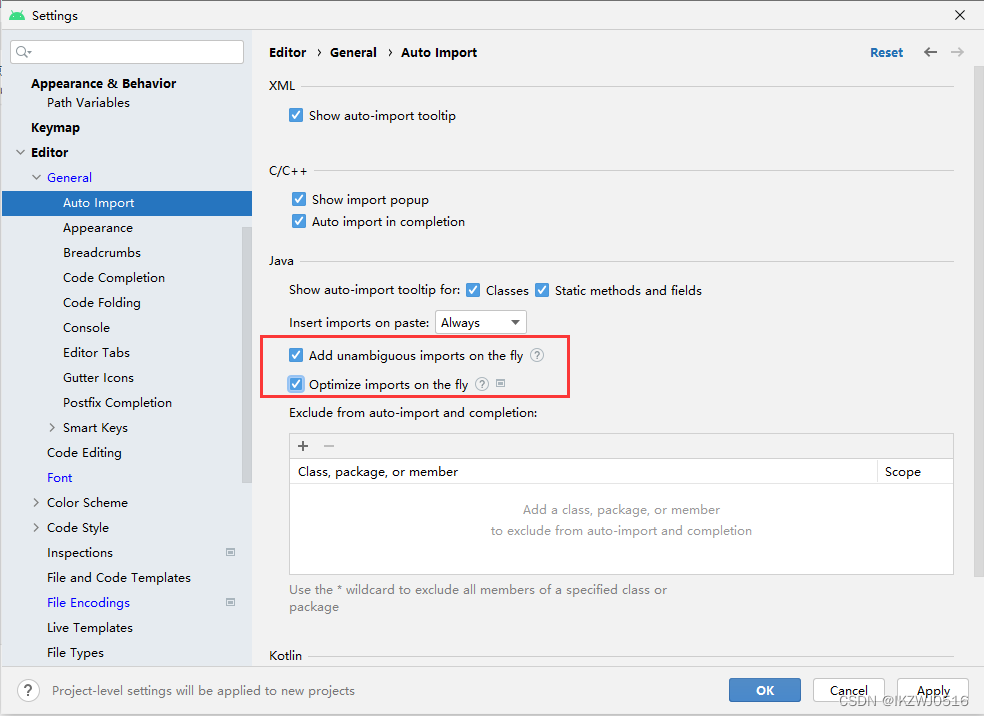
Task: Click help icon beside Add unambiguous imports
Action: [537, 355]
